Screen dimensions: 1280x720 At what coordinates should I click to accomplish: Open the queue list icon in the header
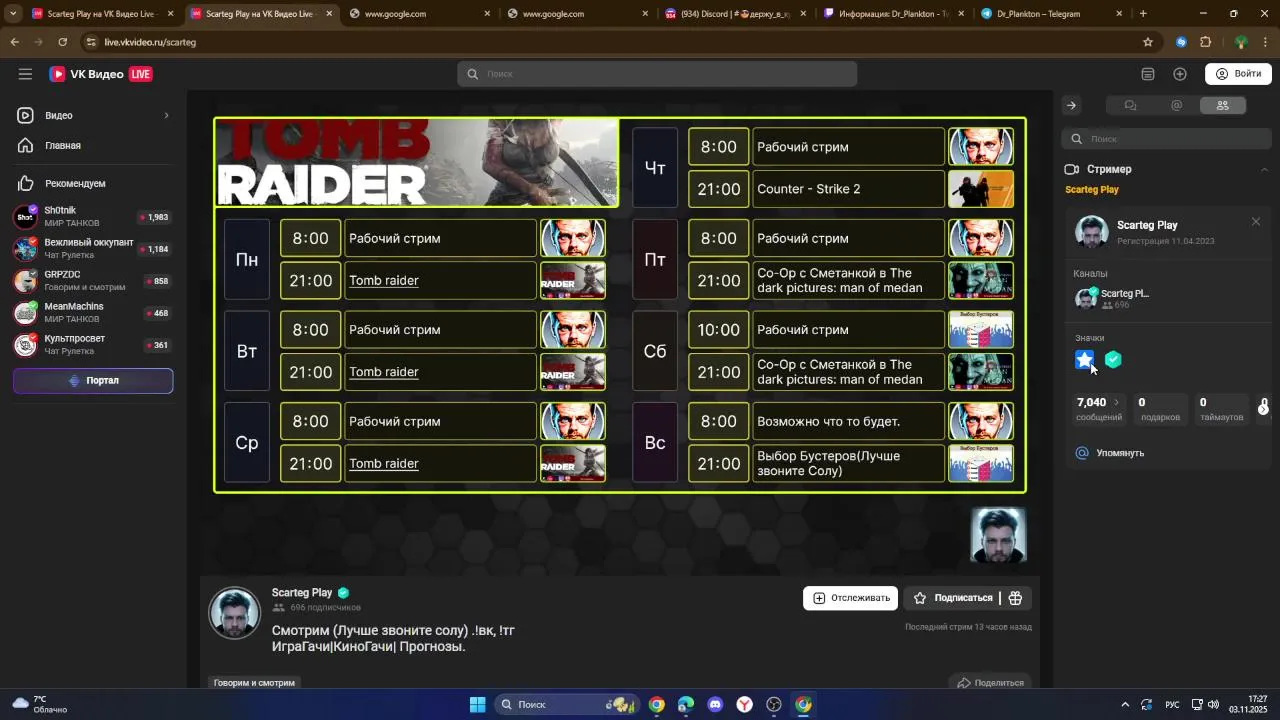click(1148, 74)
